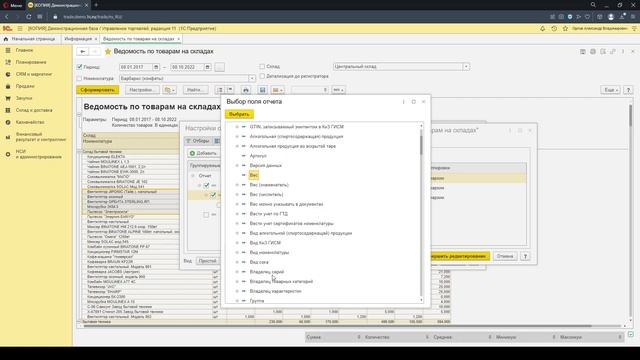This screenshot has height=360, width=640.
Task: Open the history clock icon
Action: click(x=554, y=29)
